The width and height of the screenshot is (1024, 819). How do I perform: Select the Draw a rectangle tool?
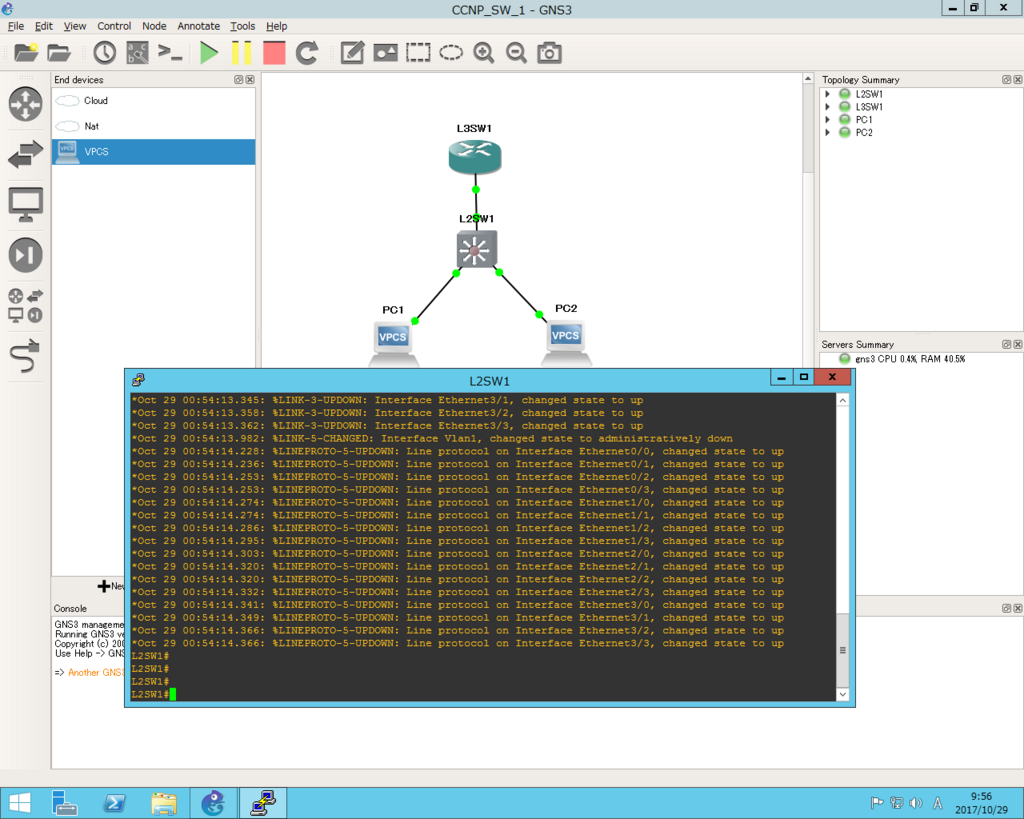coord(418,52)
